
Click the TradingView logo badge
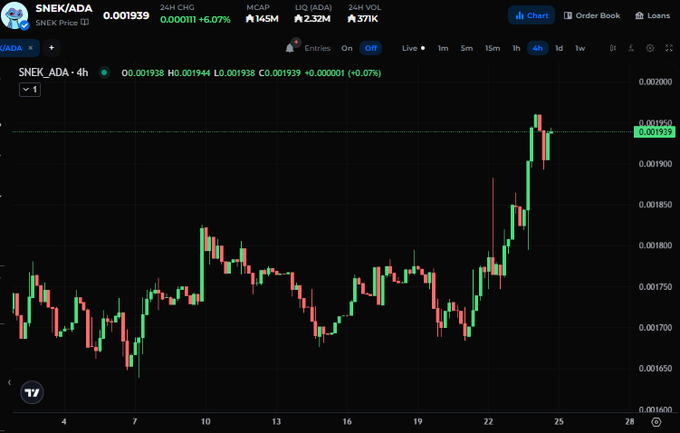[x=32, y=393]
